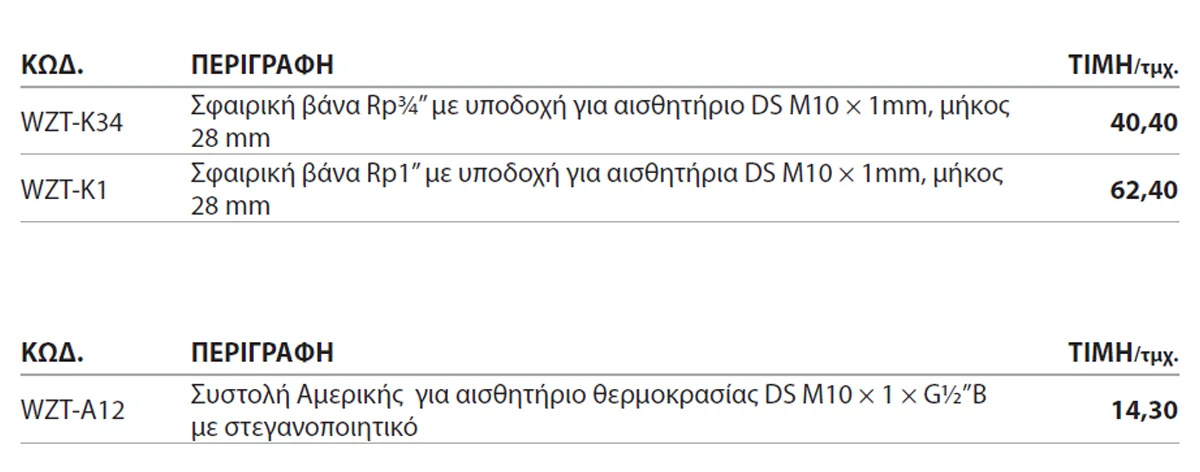Click '28 mm' in the WZT-K1 row
Viewport: 1200px width, 472px height.
[230, 204]
